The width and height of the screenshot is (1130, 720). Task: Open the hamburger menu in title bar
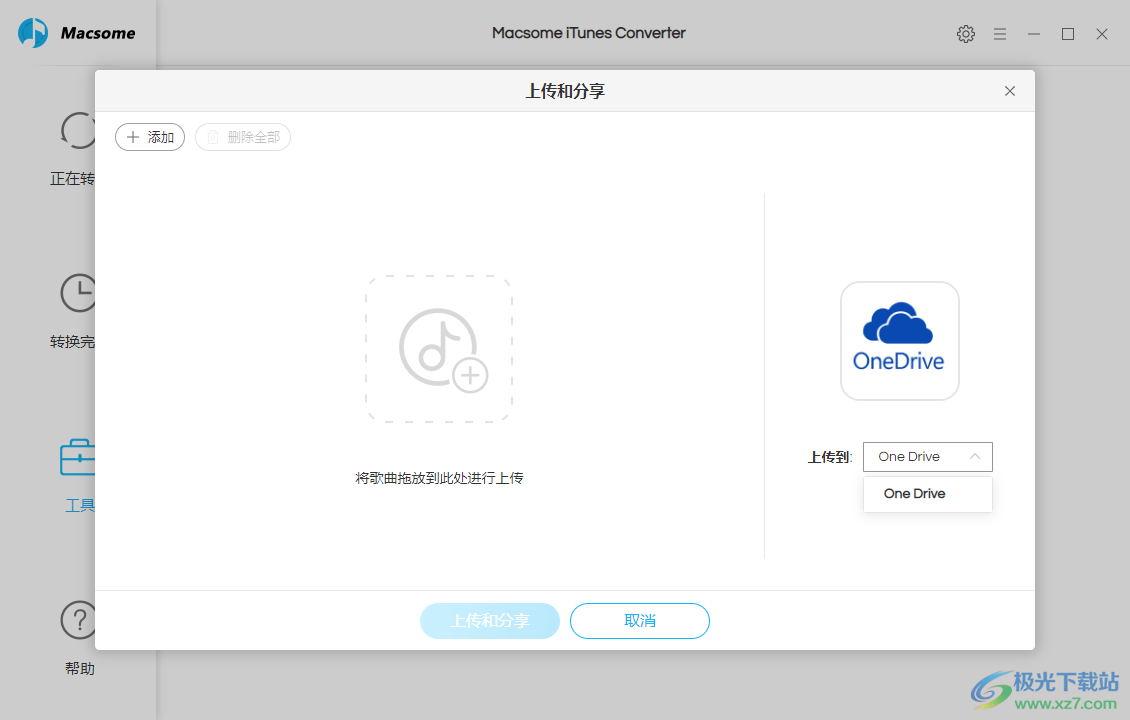click(x=1000, y=34)
